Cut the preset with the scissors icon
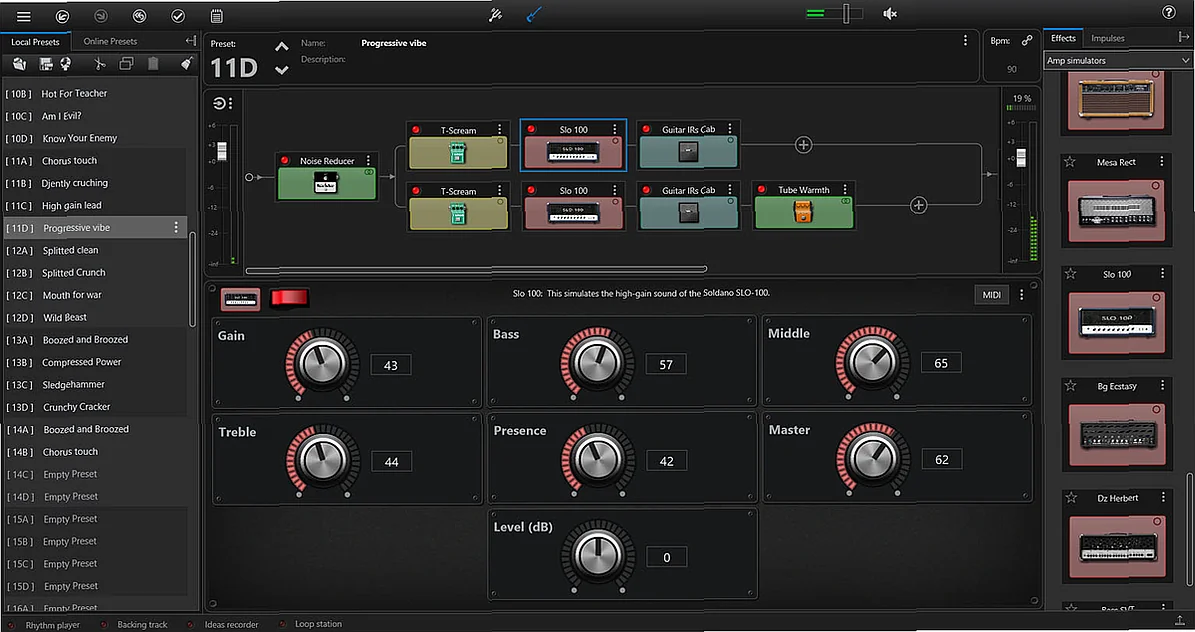This screenshot has height=632, width=1195. tap(99, 63)
